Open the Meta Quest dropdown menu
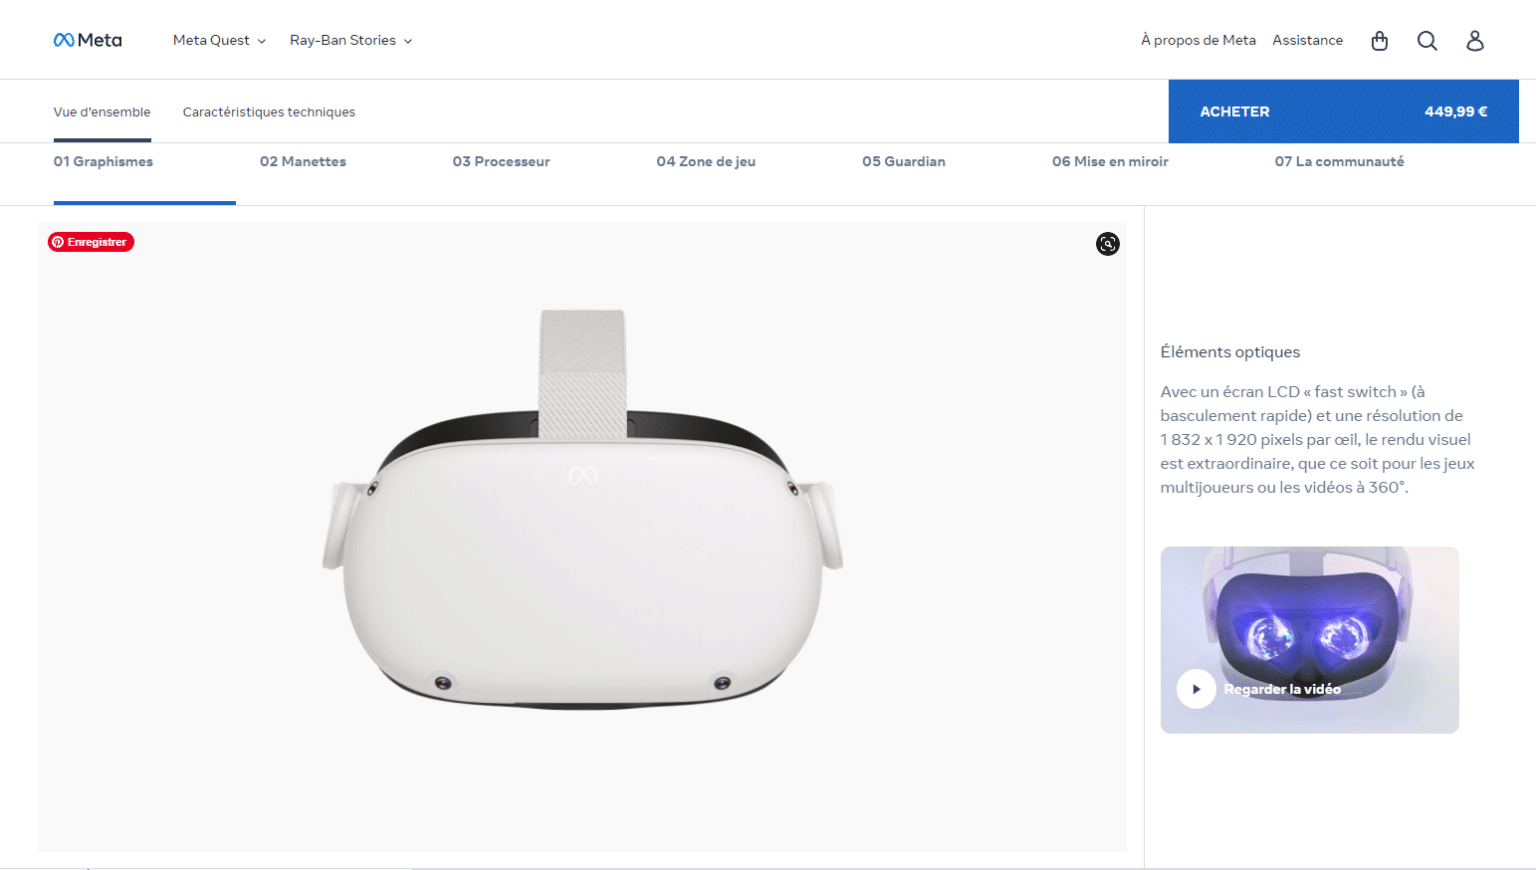Viewport: 1536px width, 870px height. 218,40
